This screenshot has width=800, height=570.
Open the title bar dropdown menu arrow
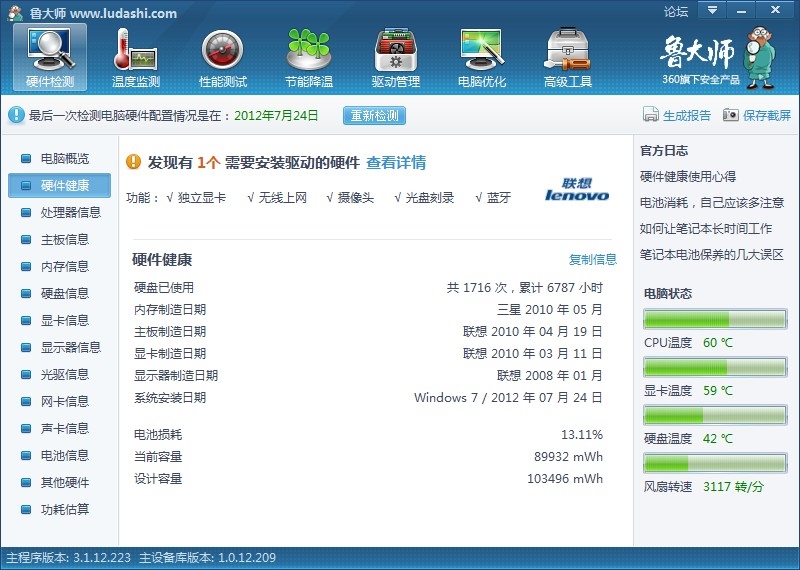[712, 11]
